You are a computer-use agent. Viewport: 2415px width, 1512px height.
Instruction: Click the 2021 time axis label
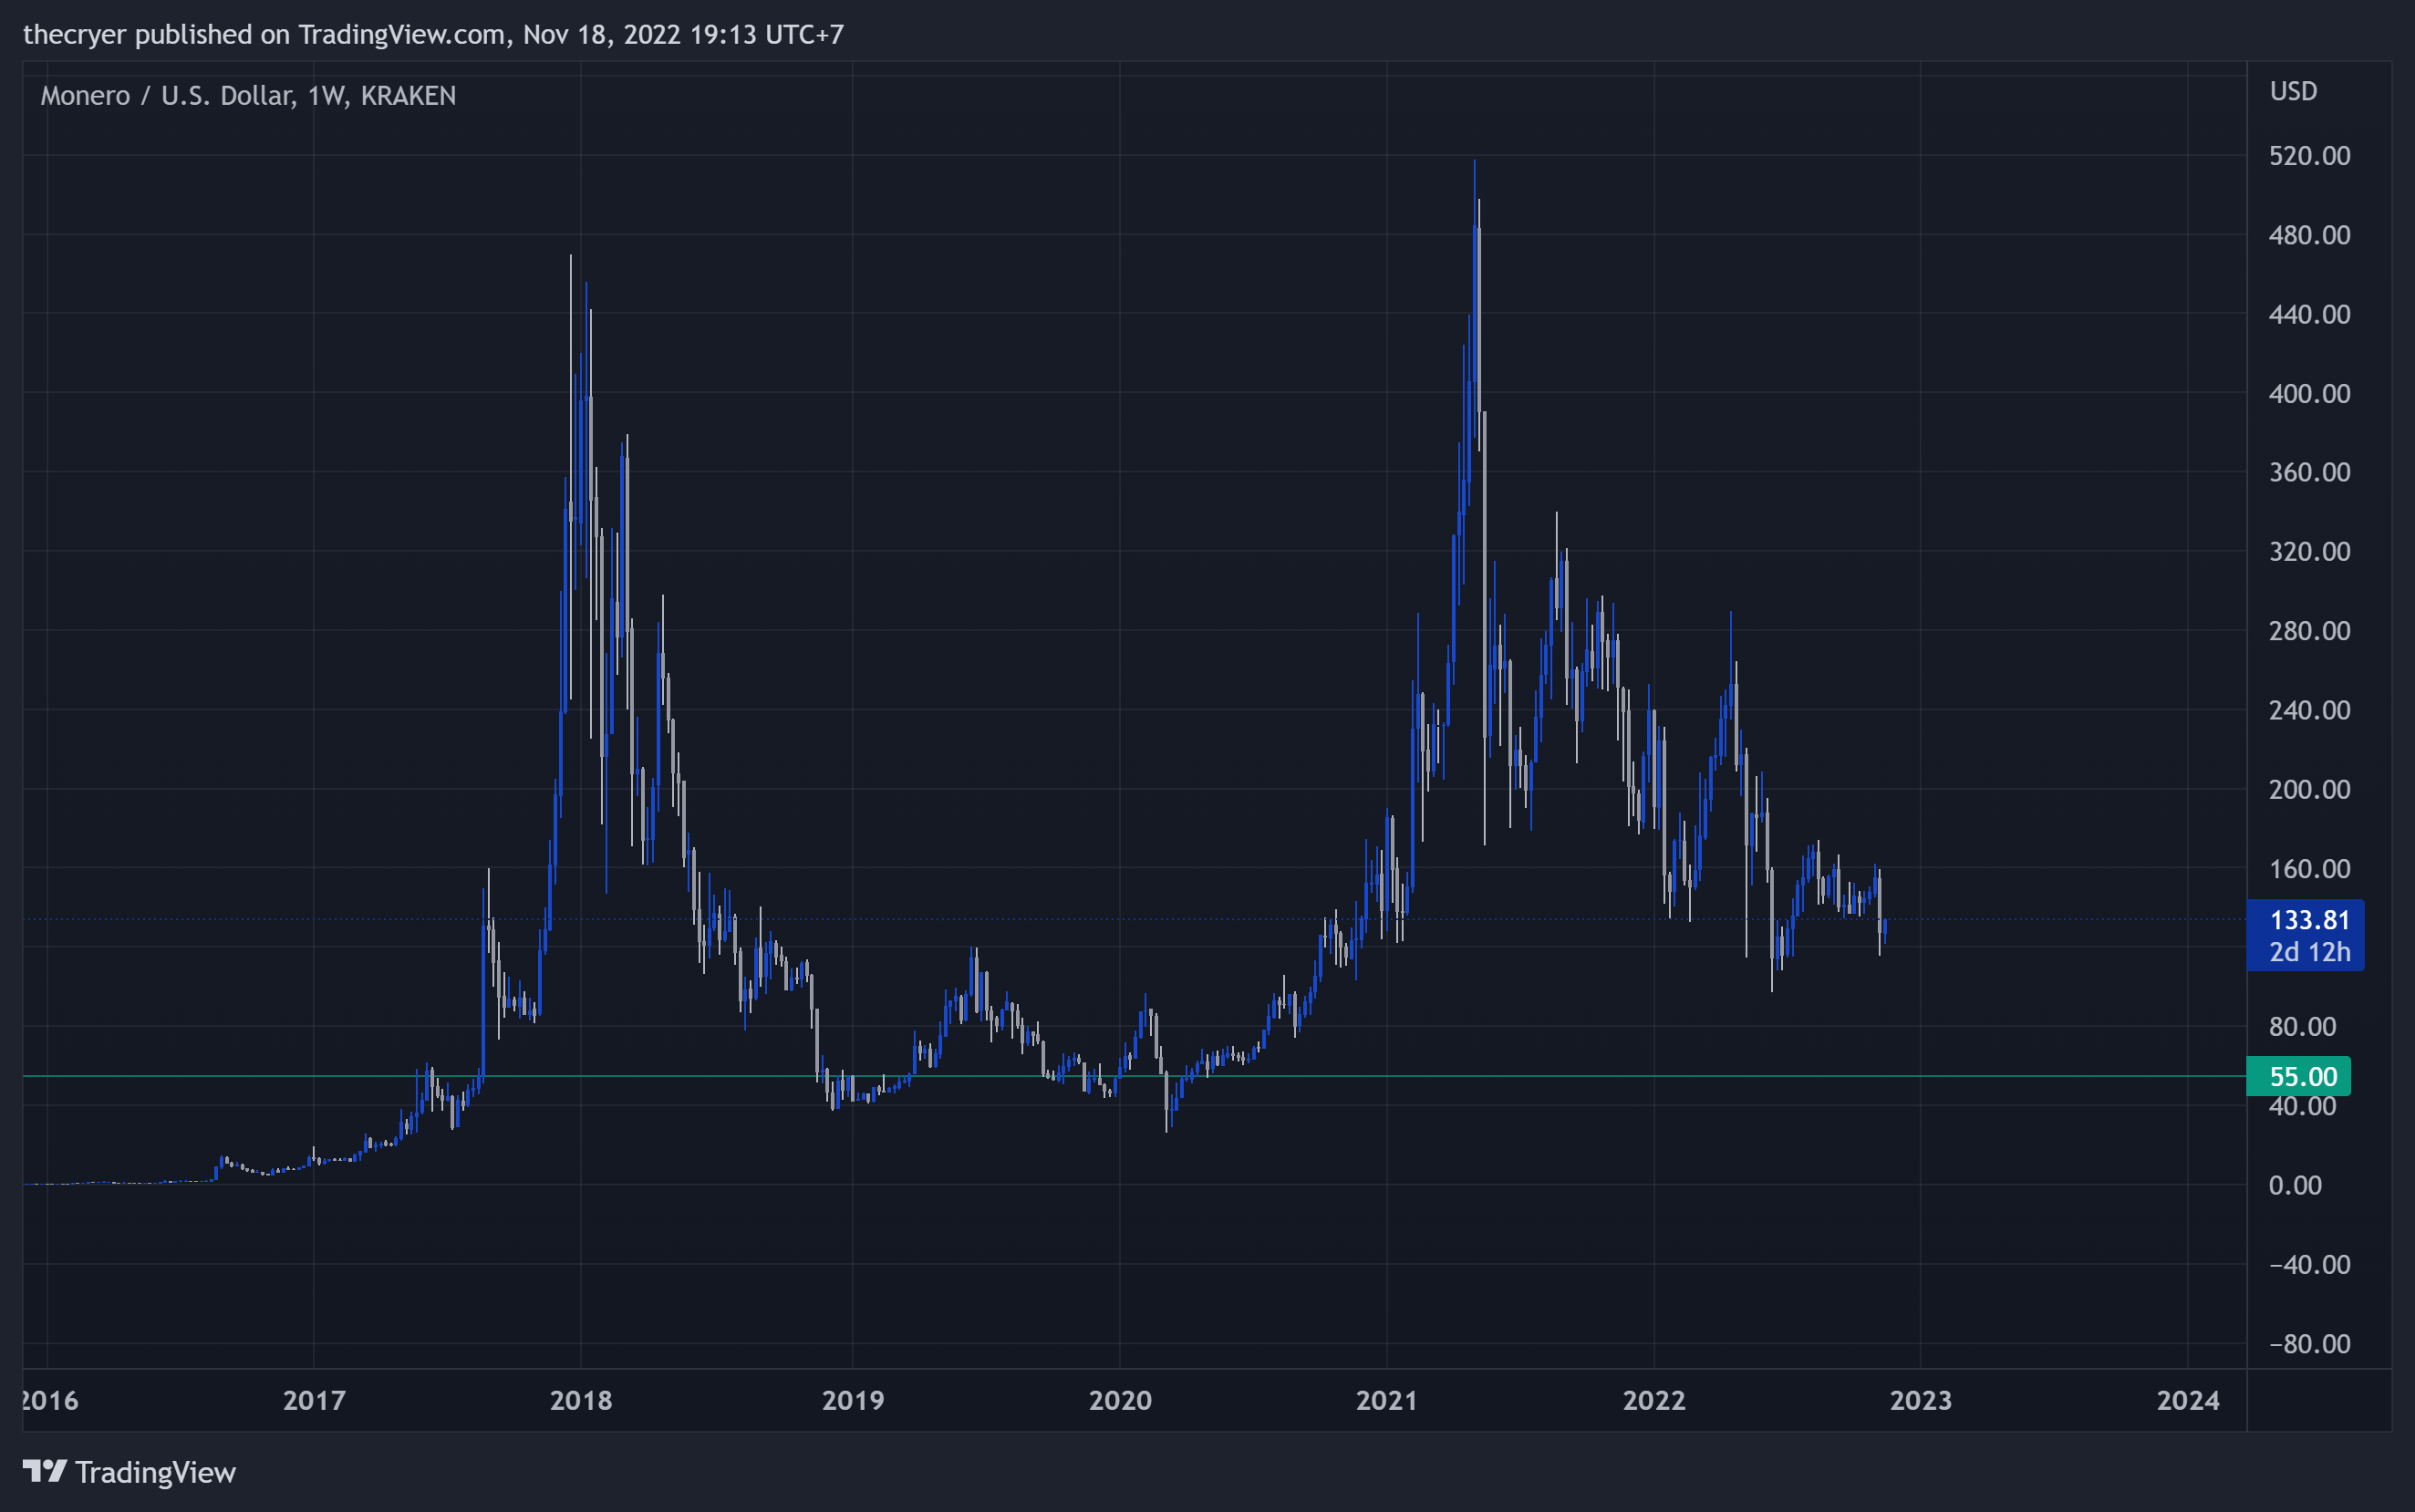pos(1387,1400)
